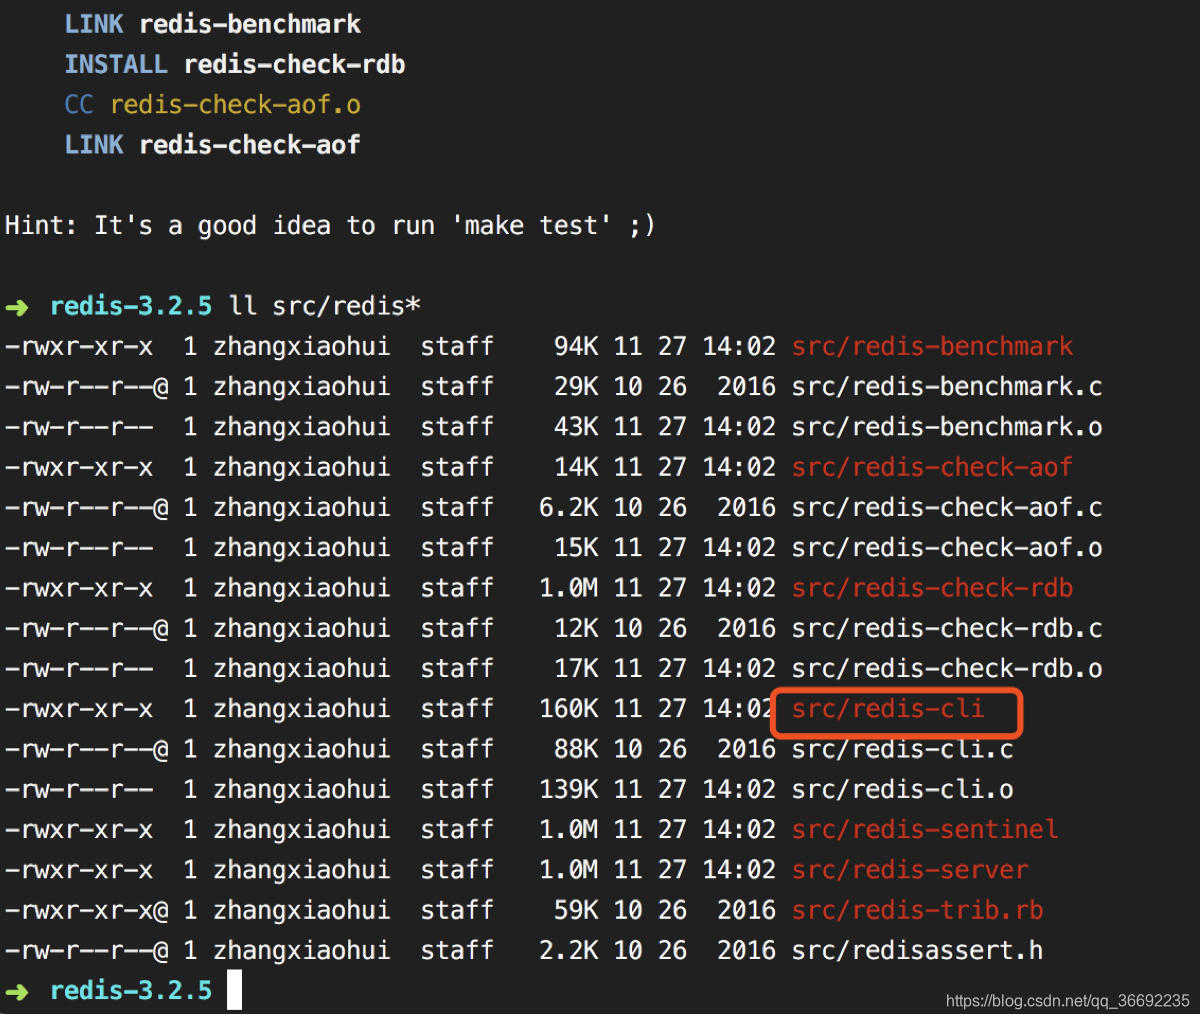Click the file name src/redis-benchmark.o
Screen dimensions: 1200x1020
click(947, 427)
